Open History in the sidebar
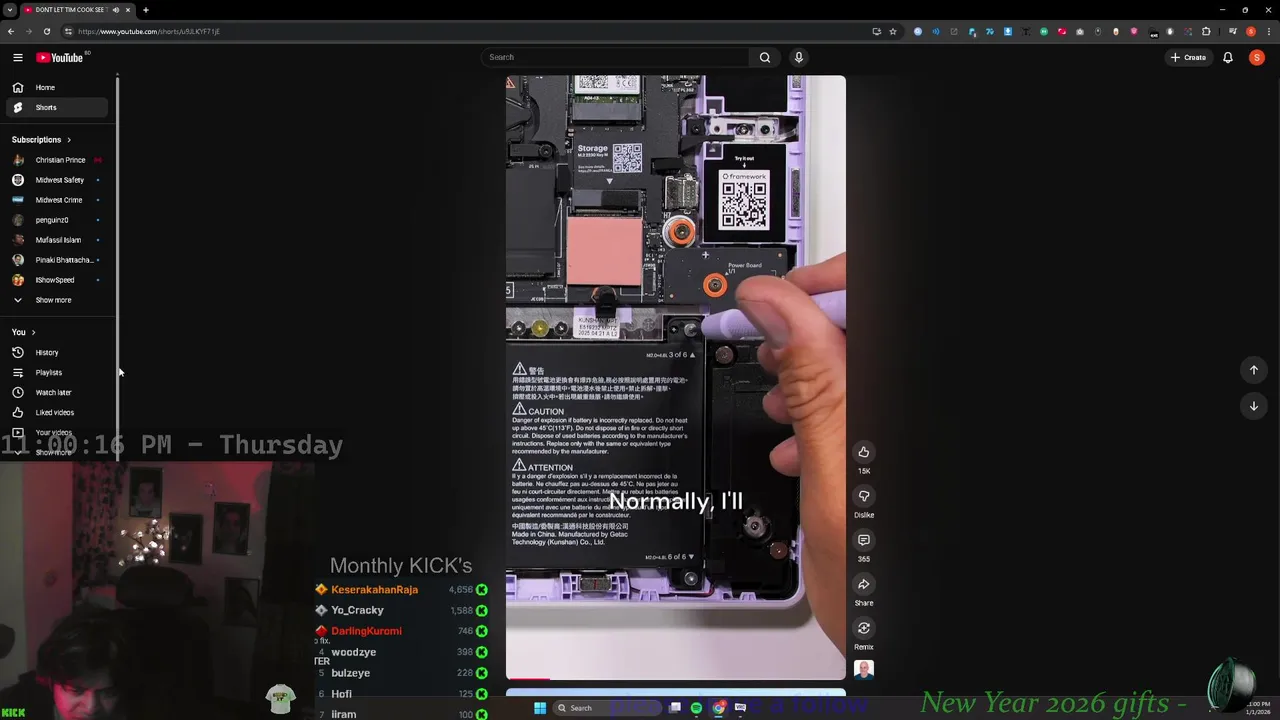The height and width of the screenshot is (720, 1280). 56,352
